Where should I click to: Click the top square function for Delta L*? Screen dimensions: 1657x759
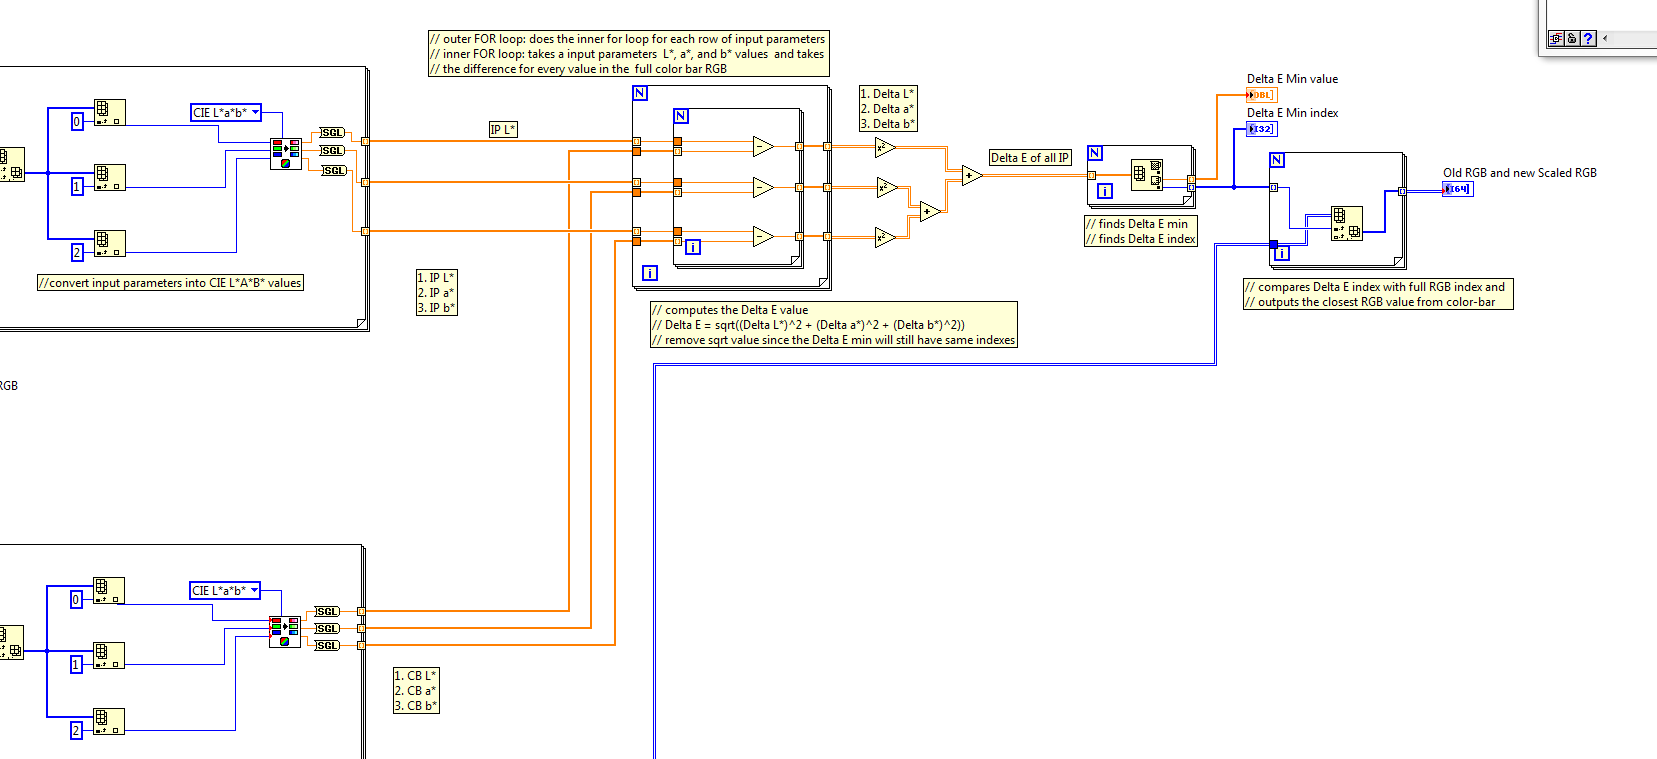pyautogui.click(x=885, y=148)
